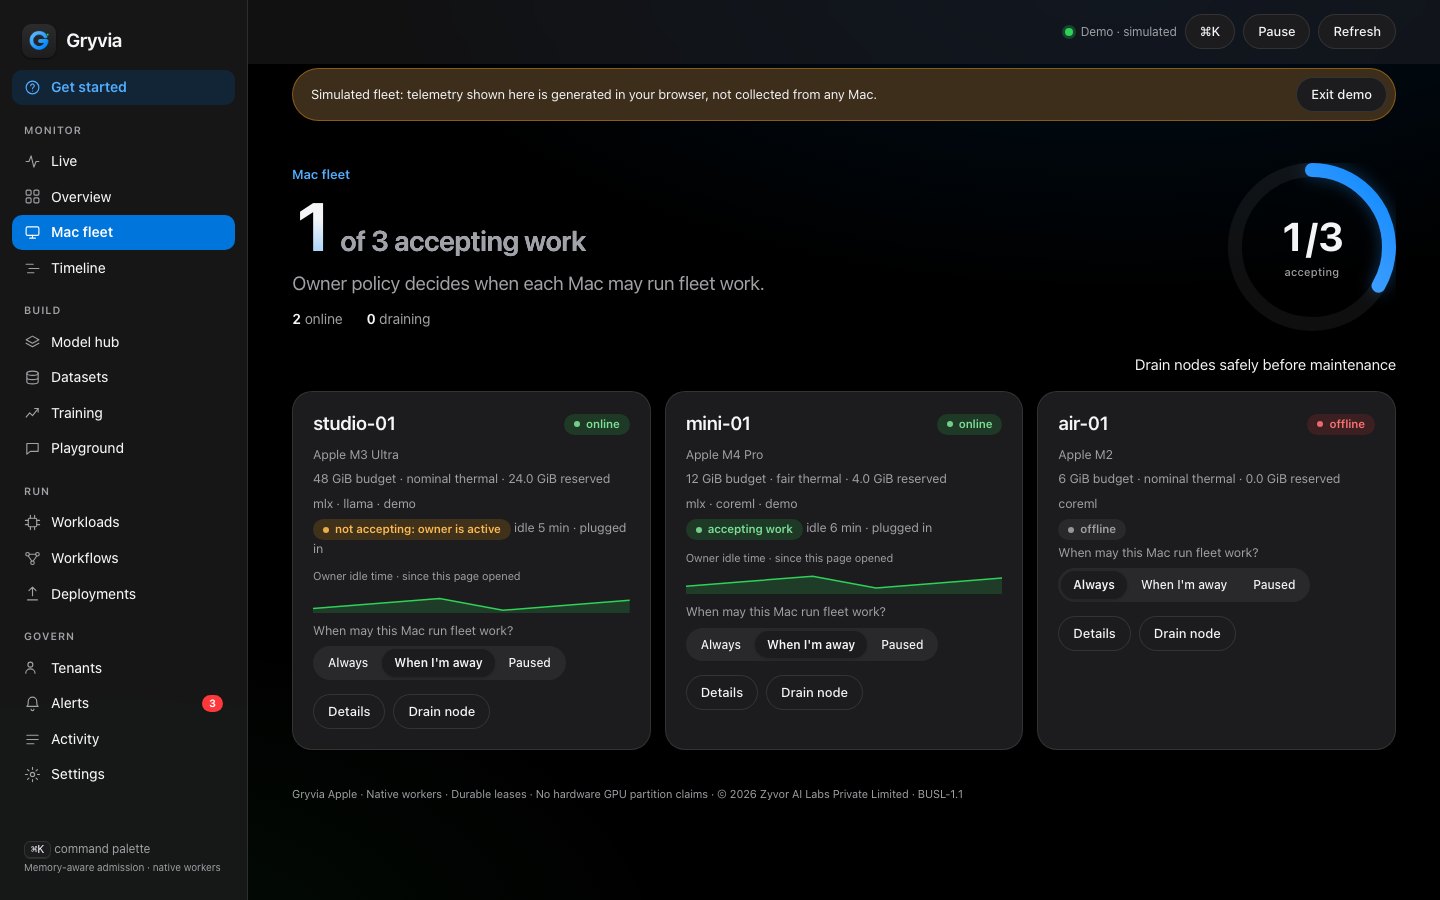1440x900 pixels.
Task: Click the Mac fleet monitor icon
Action: click(33, 232)
